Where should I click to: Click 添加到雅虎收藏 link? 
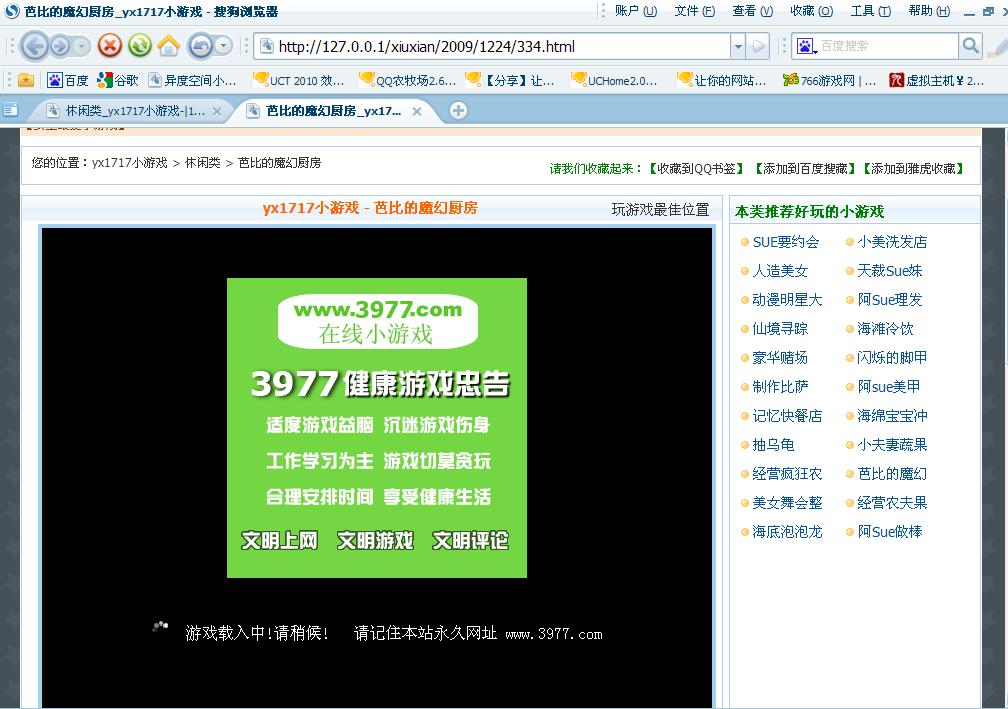click(913, 168)
